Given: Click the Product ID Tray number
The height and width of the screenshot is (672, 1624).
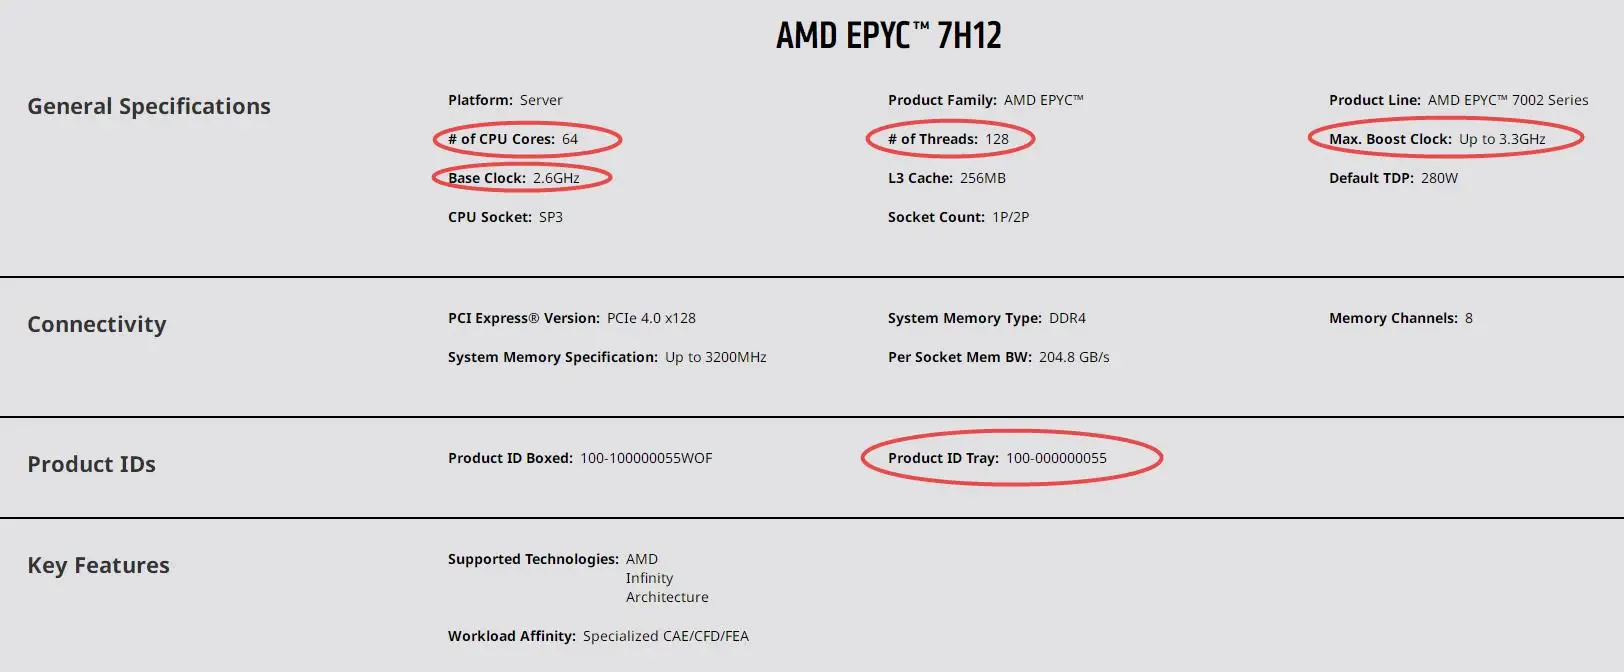Looking at the screenshot, I should point(1056,458).
